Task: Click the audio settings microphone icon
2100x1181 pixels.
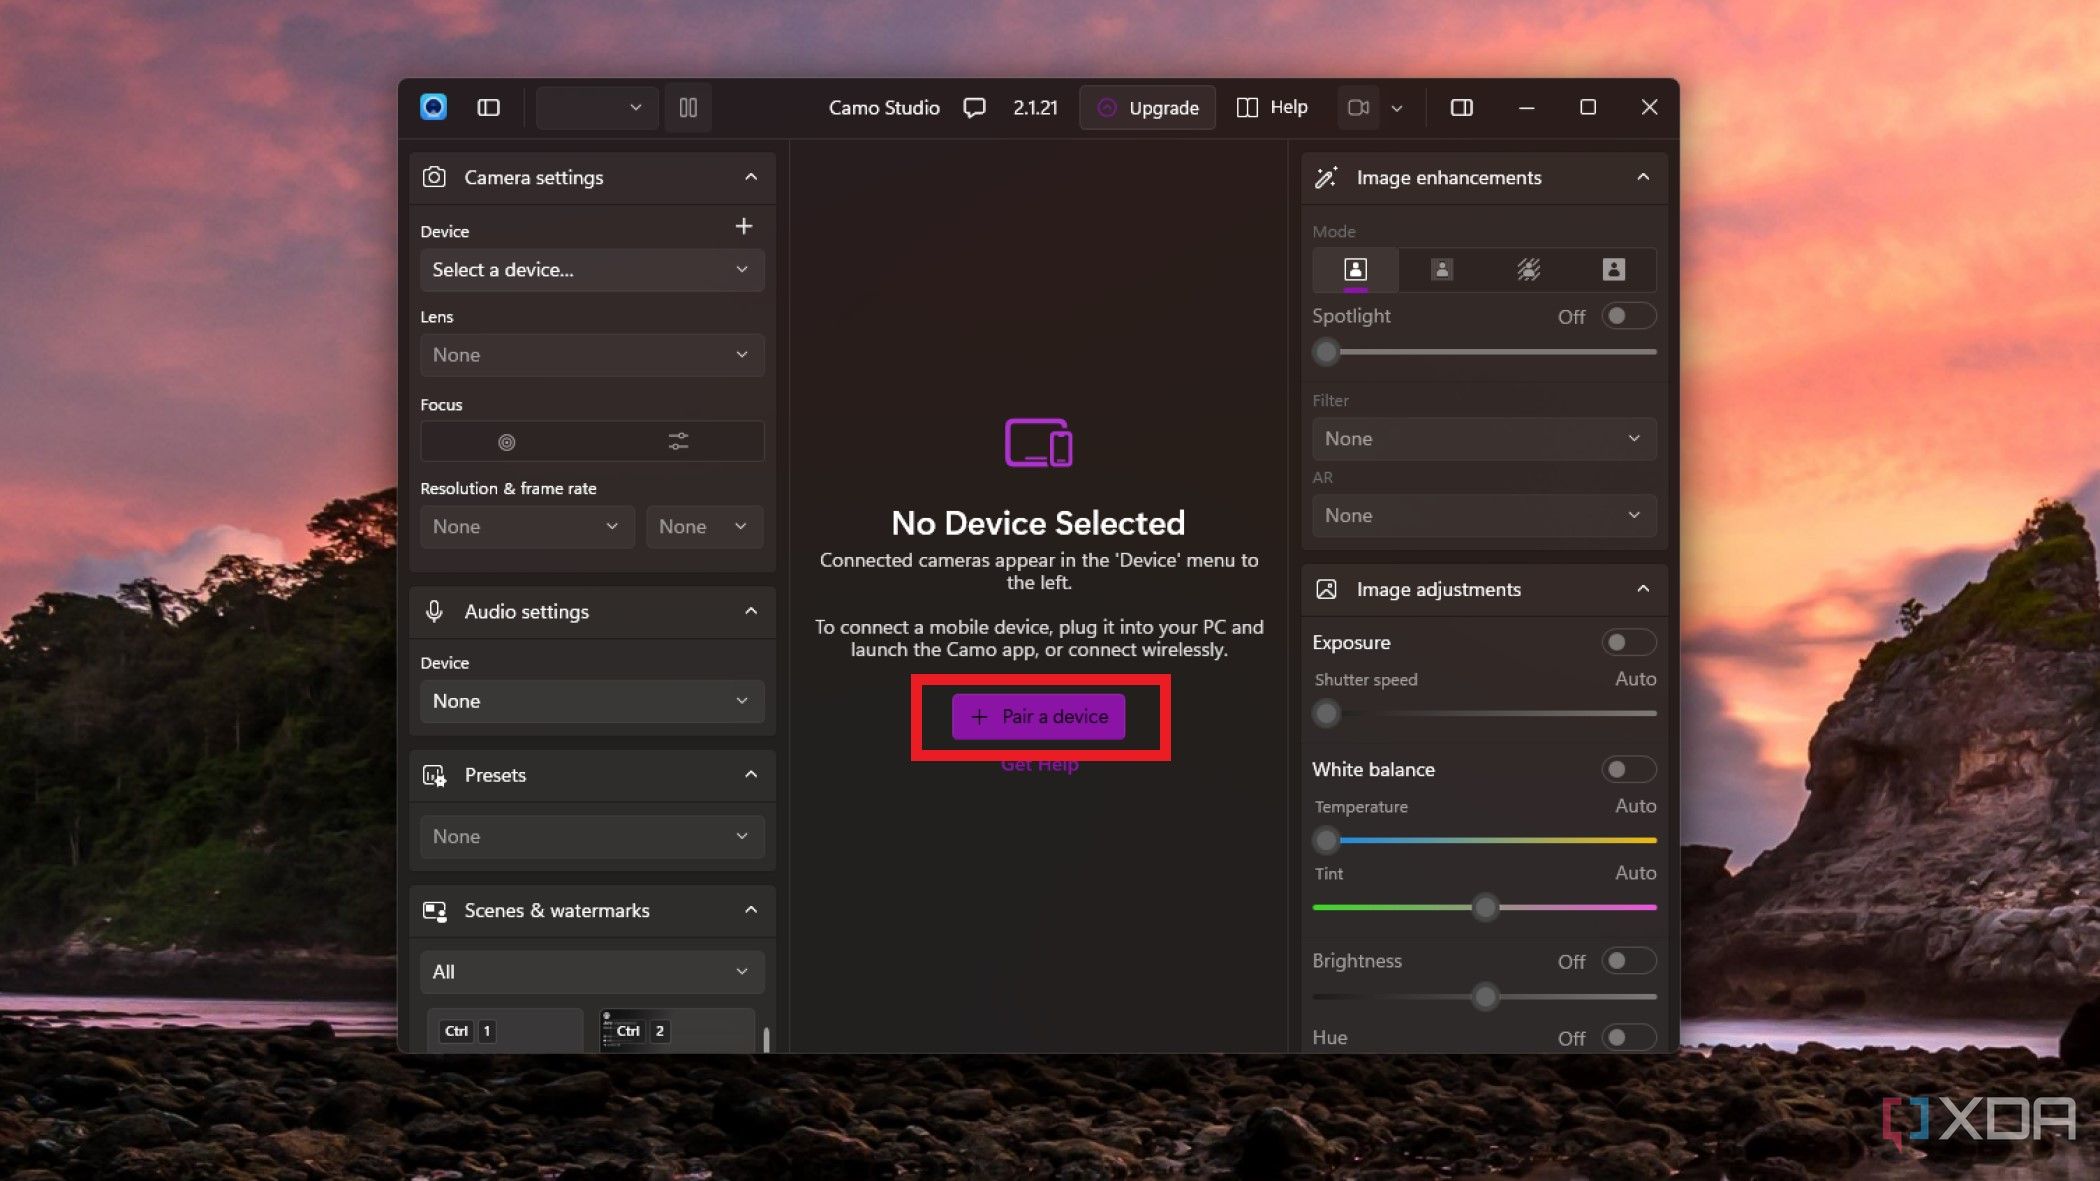Action: pyautogui.click(x=433, y=611)
